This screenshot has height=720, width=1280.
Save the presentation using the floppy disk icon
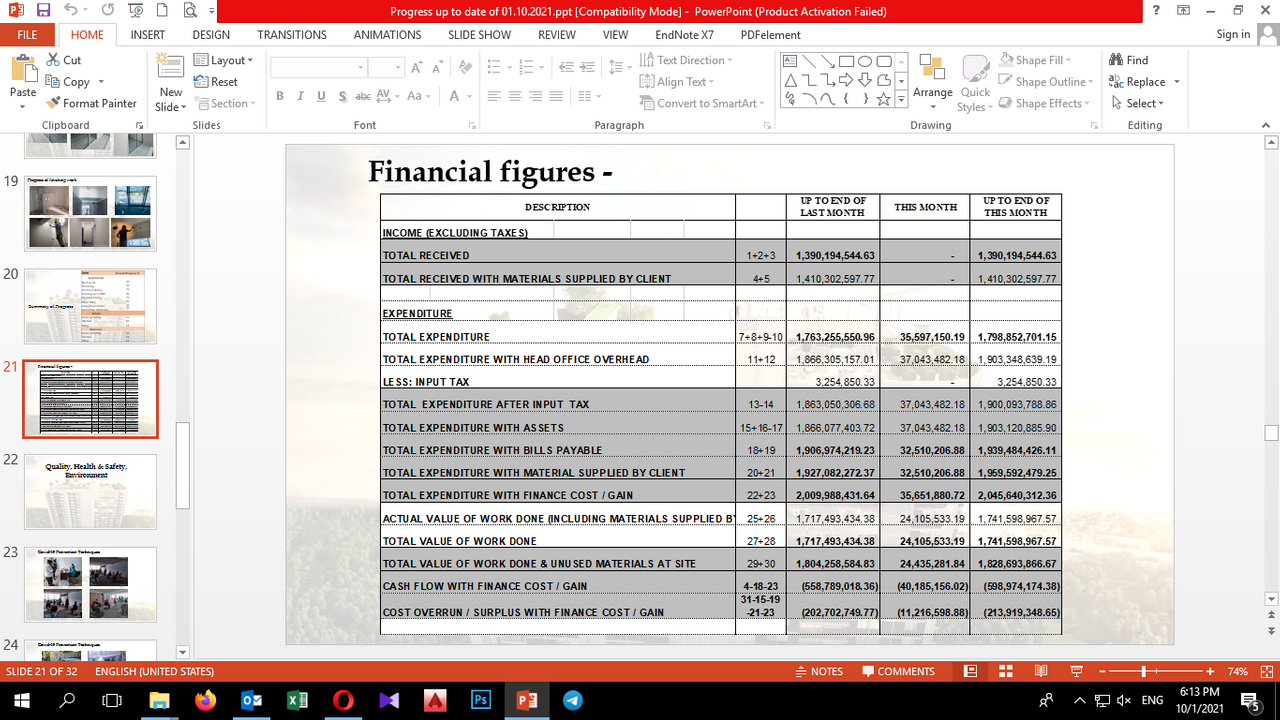43,11
